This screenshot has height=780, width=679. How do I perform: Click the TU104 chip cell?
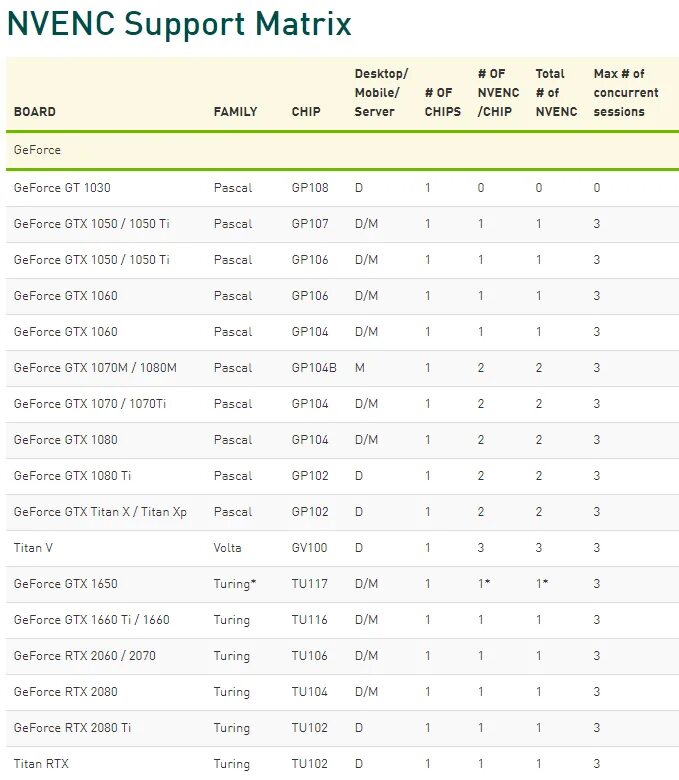[309, 691]
